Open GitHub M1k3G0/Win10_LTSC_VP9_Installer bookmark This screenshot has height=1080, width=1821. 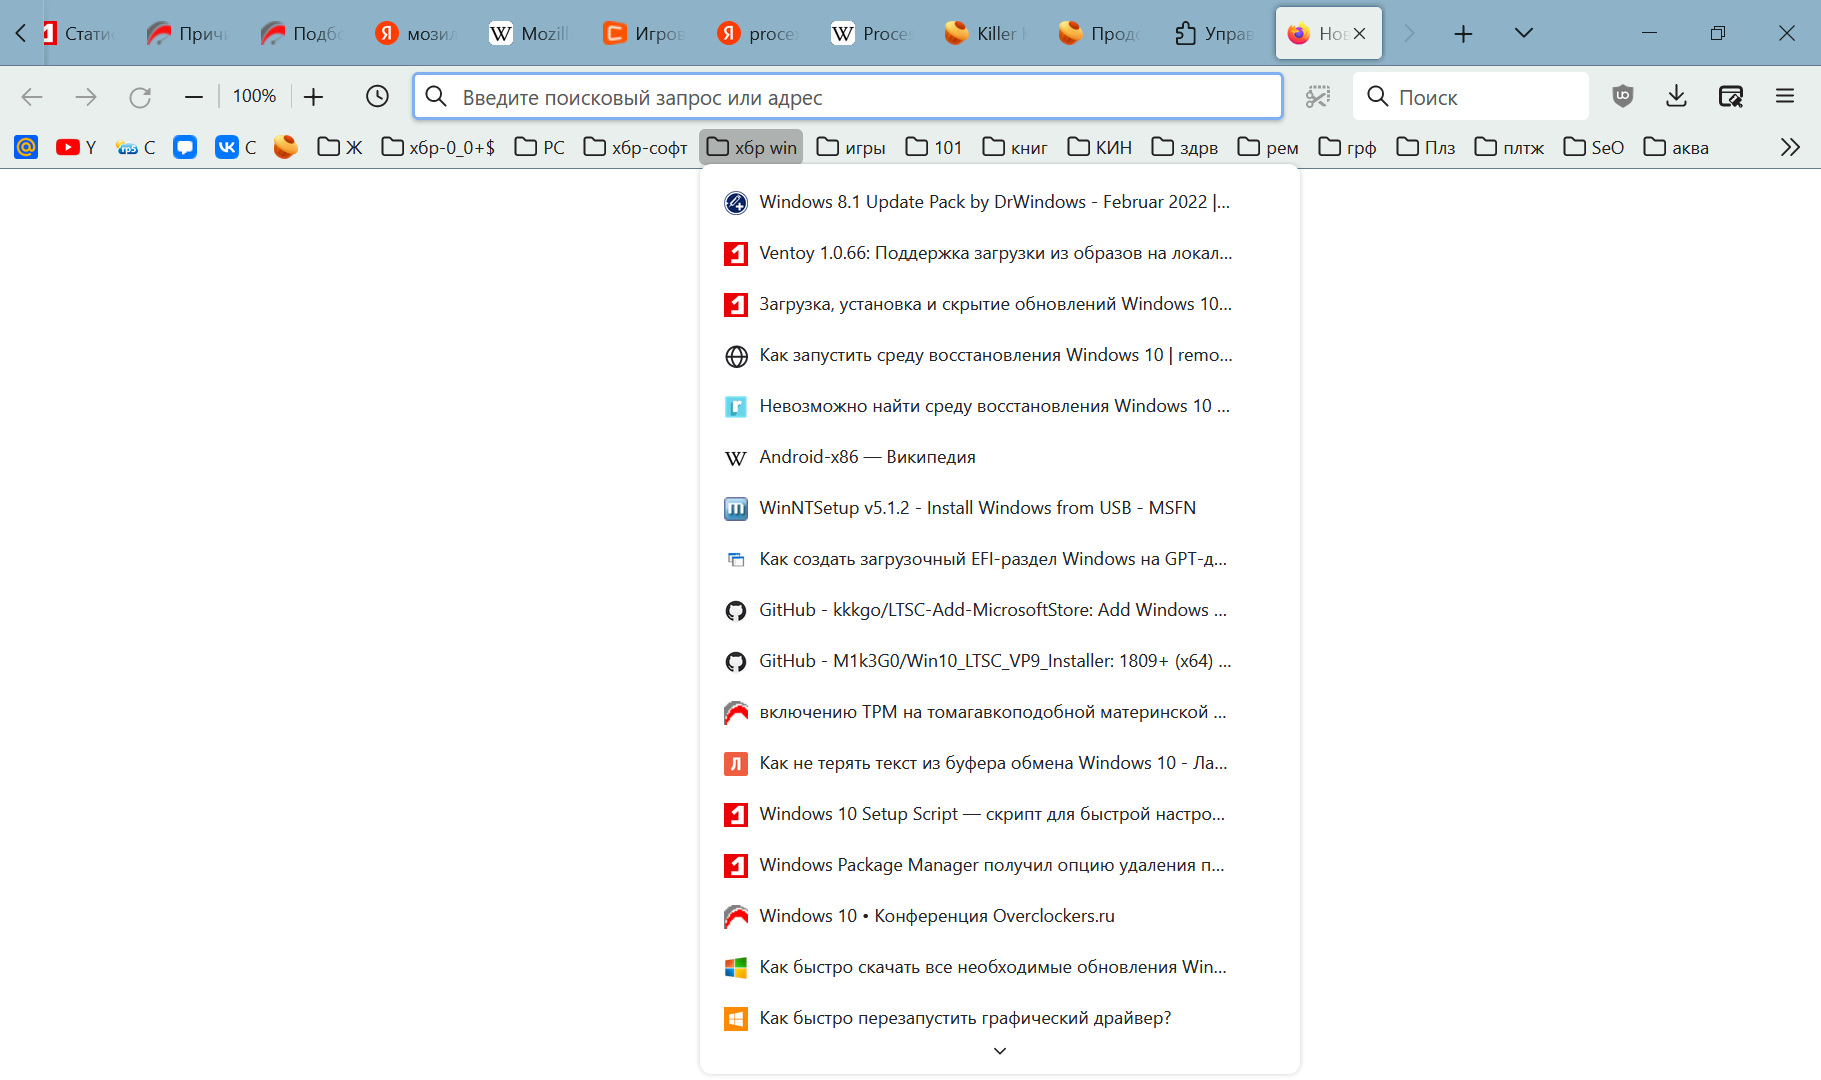point(1000,661)
